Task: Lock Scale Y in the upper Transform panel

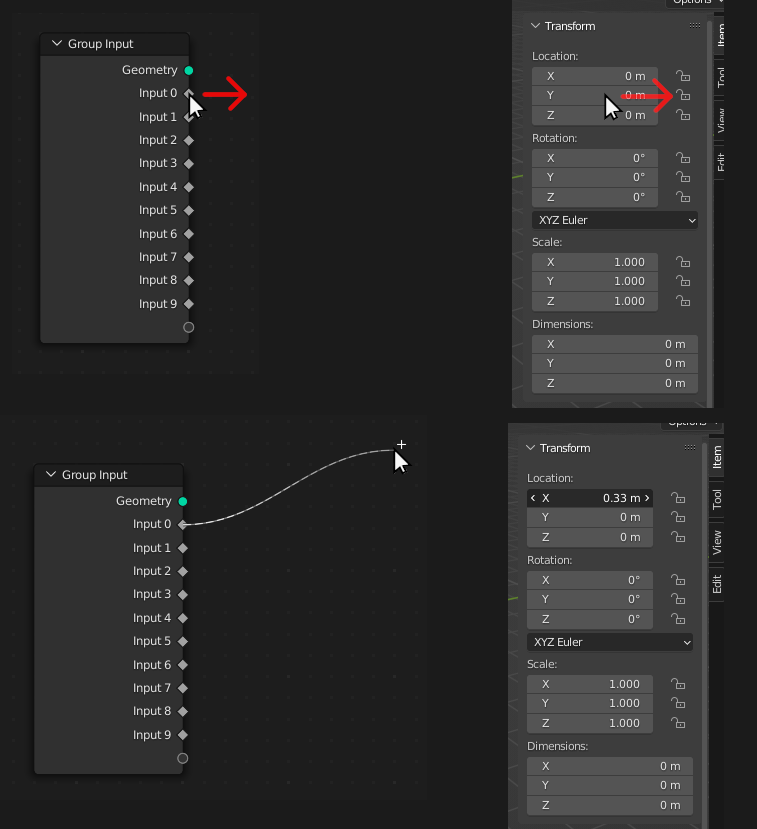Action: pyautogui.click(x=683, y=281)
